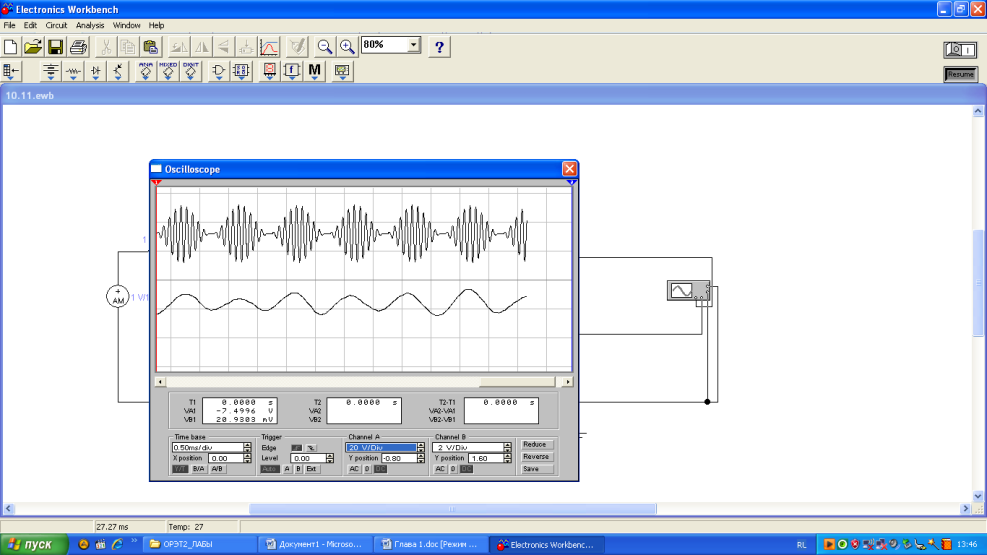The image size is (987, 555).
Task: Save the circuit with floppy icon
Action: point(55,47)
